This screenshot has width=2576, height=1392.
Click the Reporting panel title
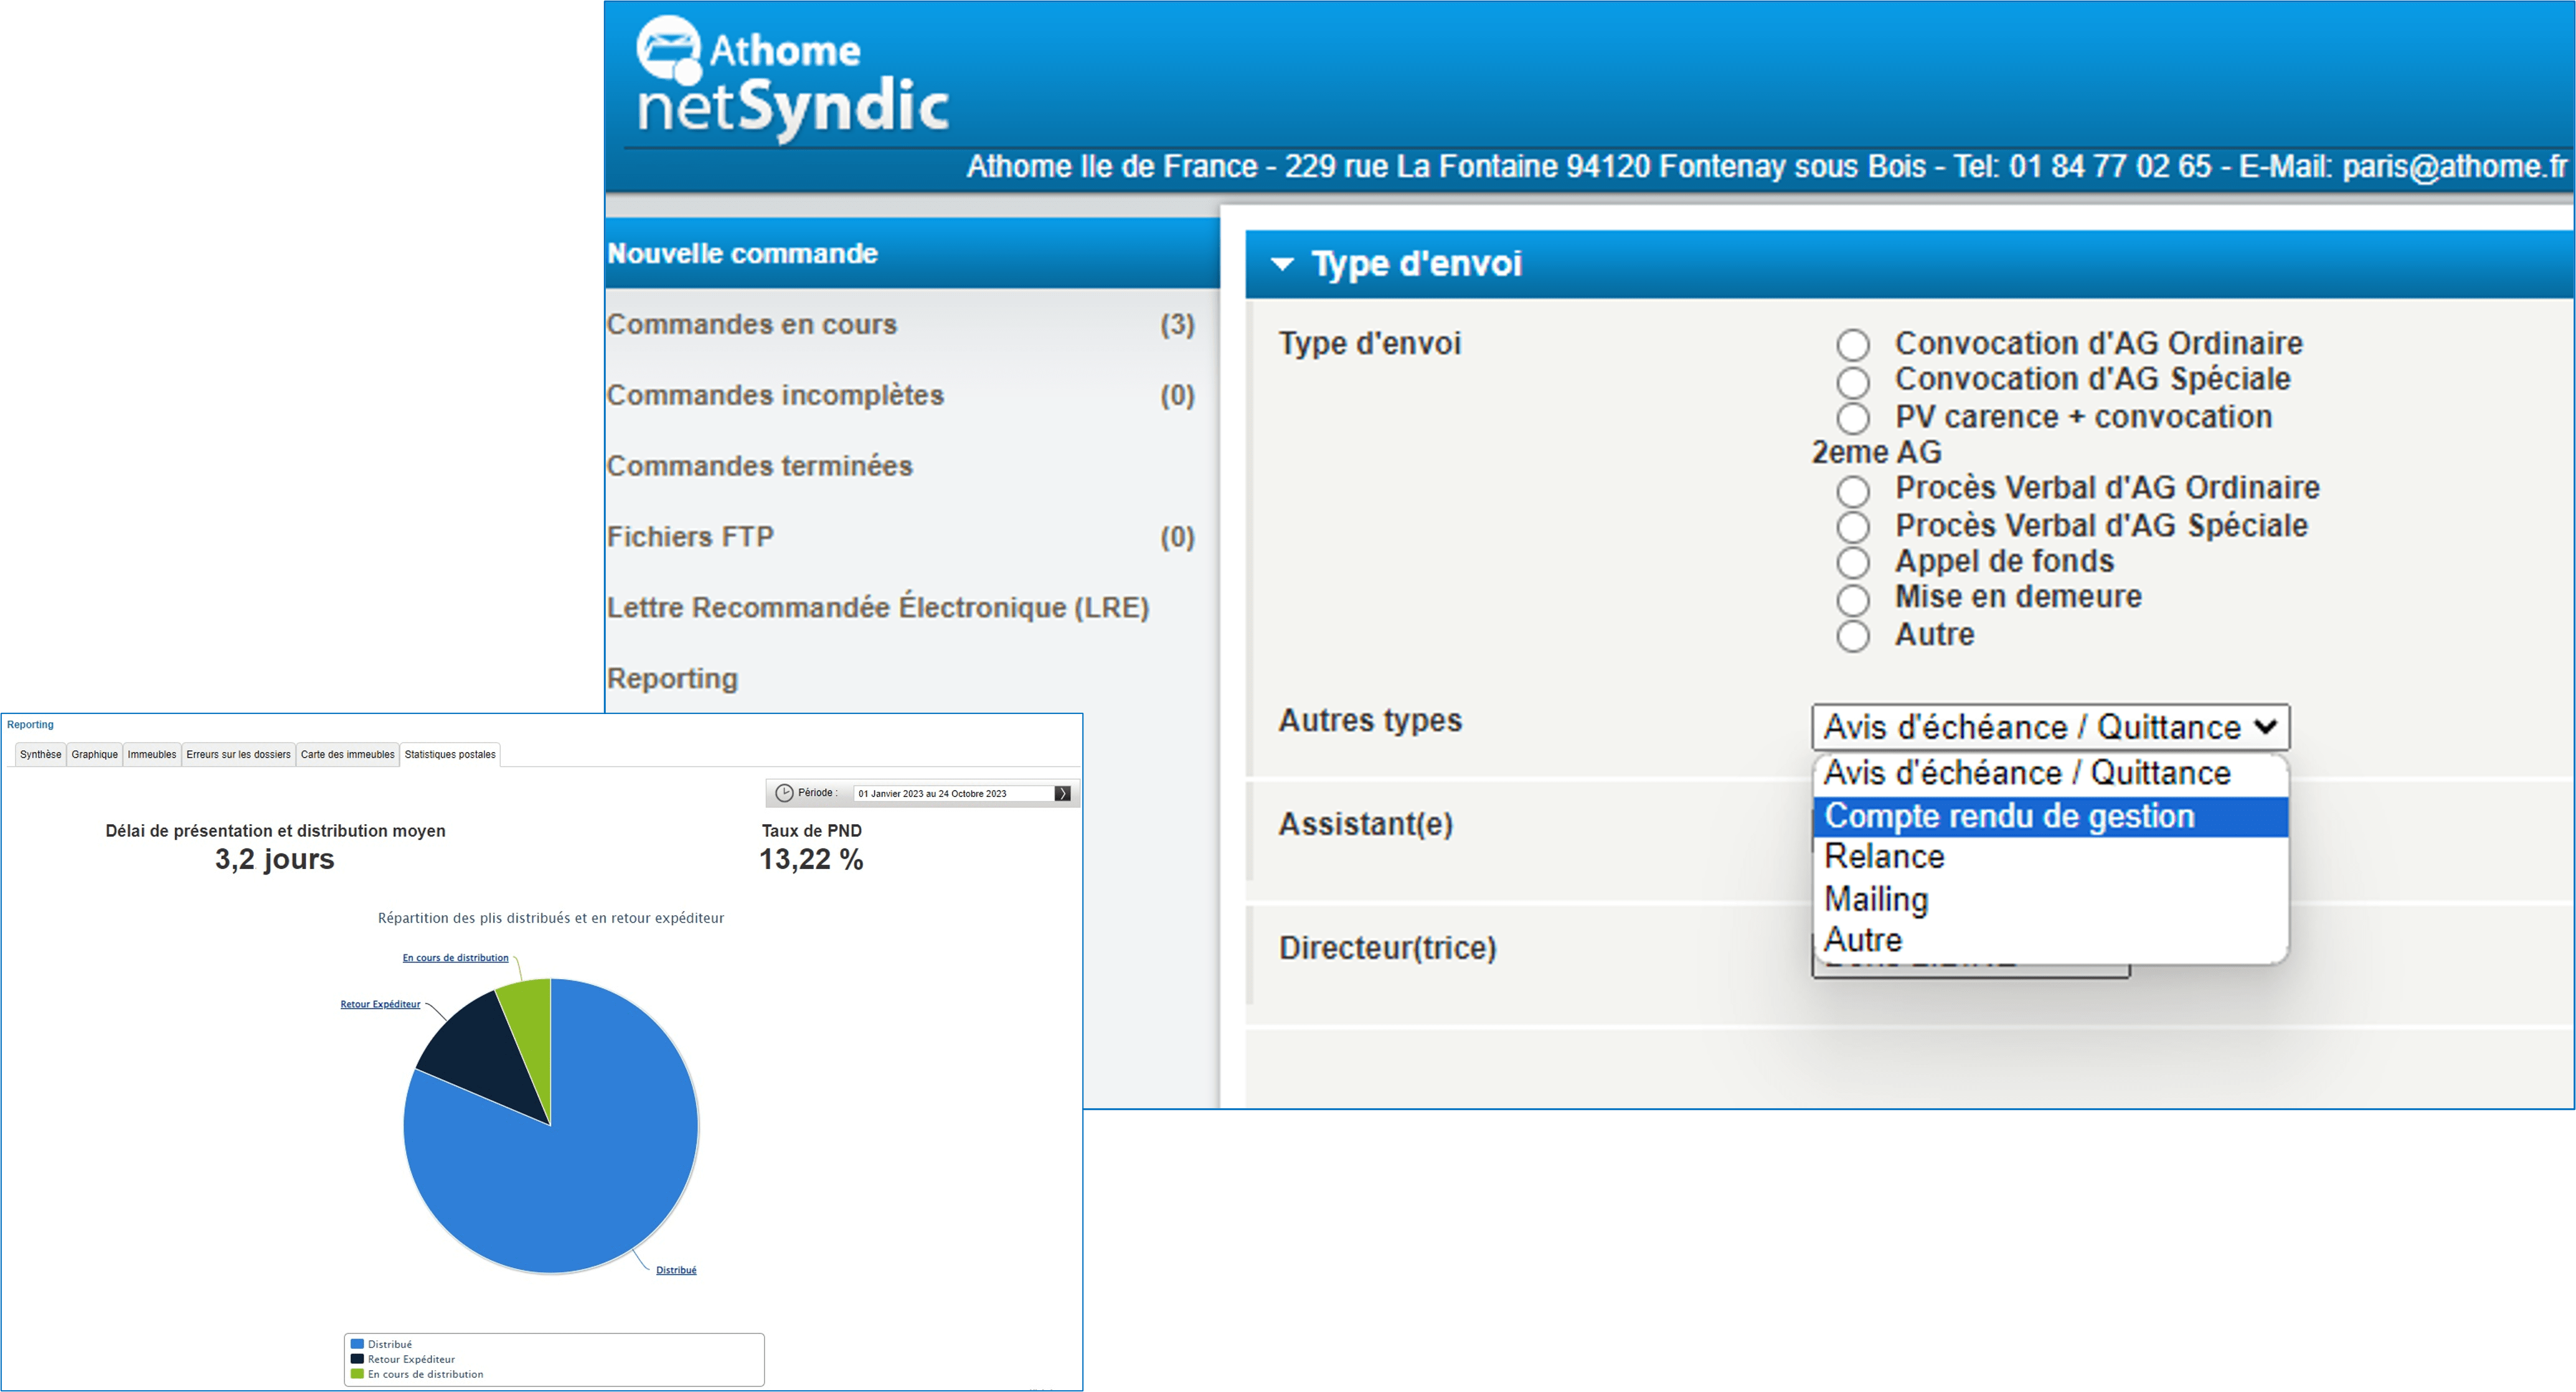pos(30,725)
